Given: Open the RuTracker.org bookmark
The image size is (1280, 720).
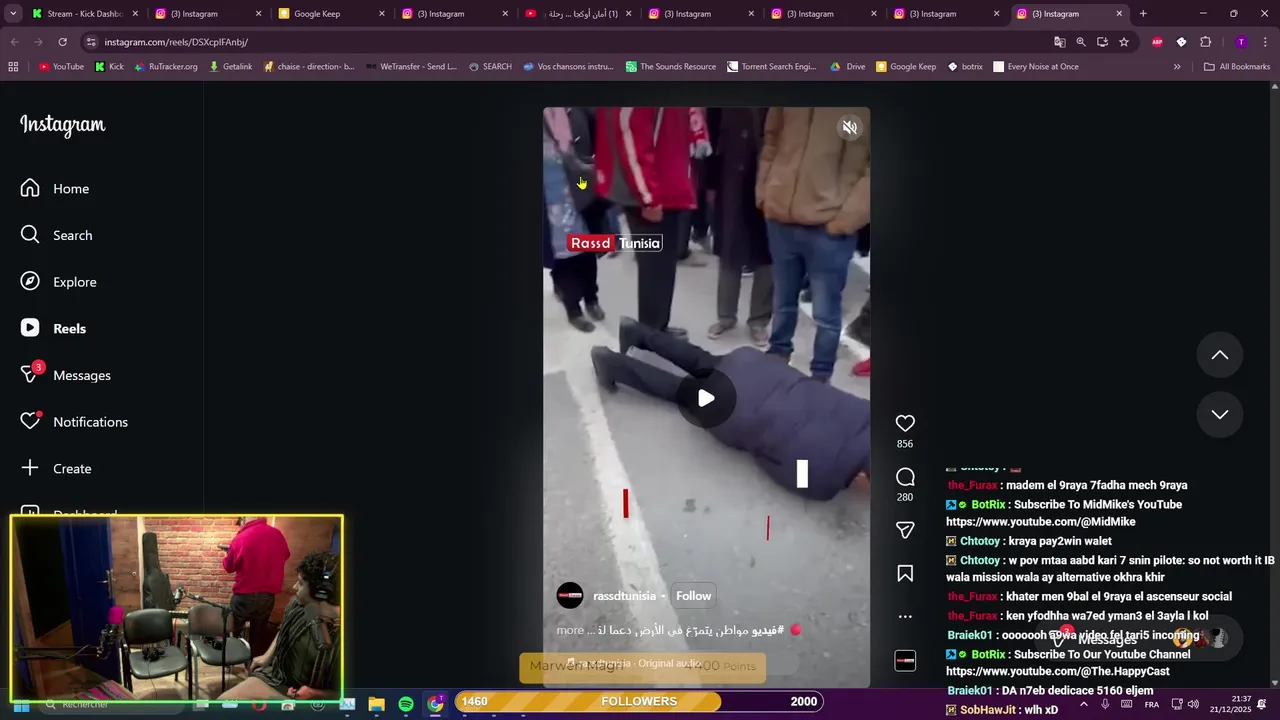Looking at the screenshot, I should (166, 67).
